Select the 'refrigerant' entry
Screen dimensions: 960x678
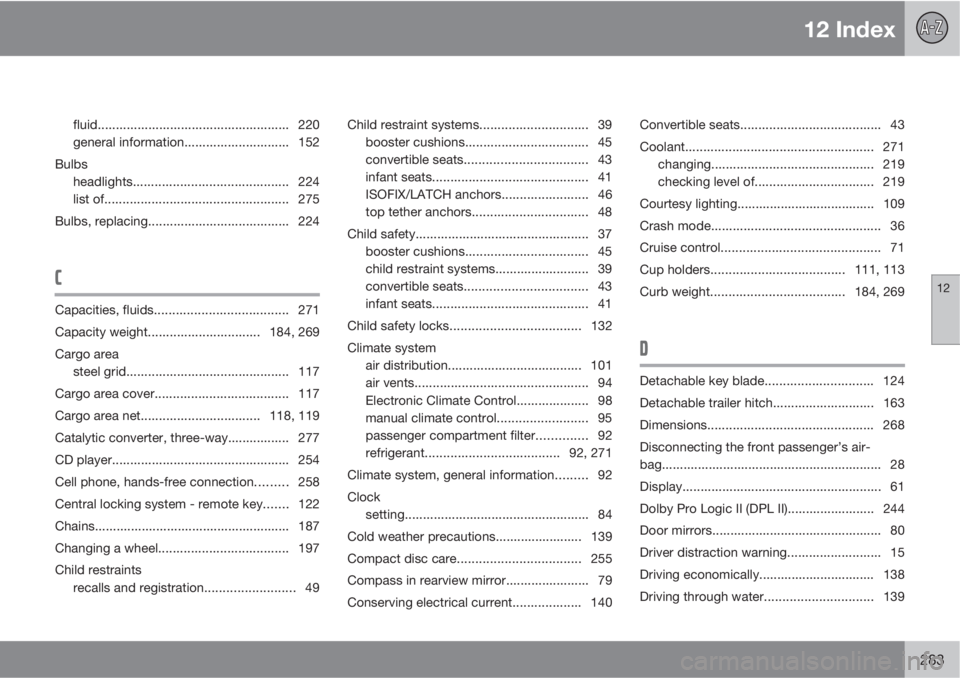point(489,453)
